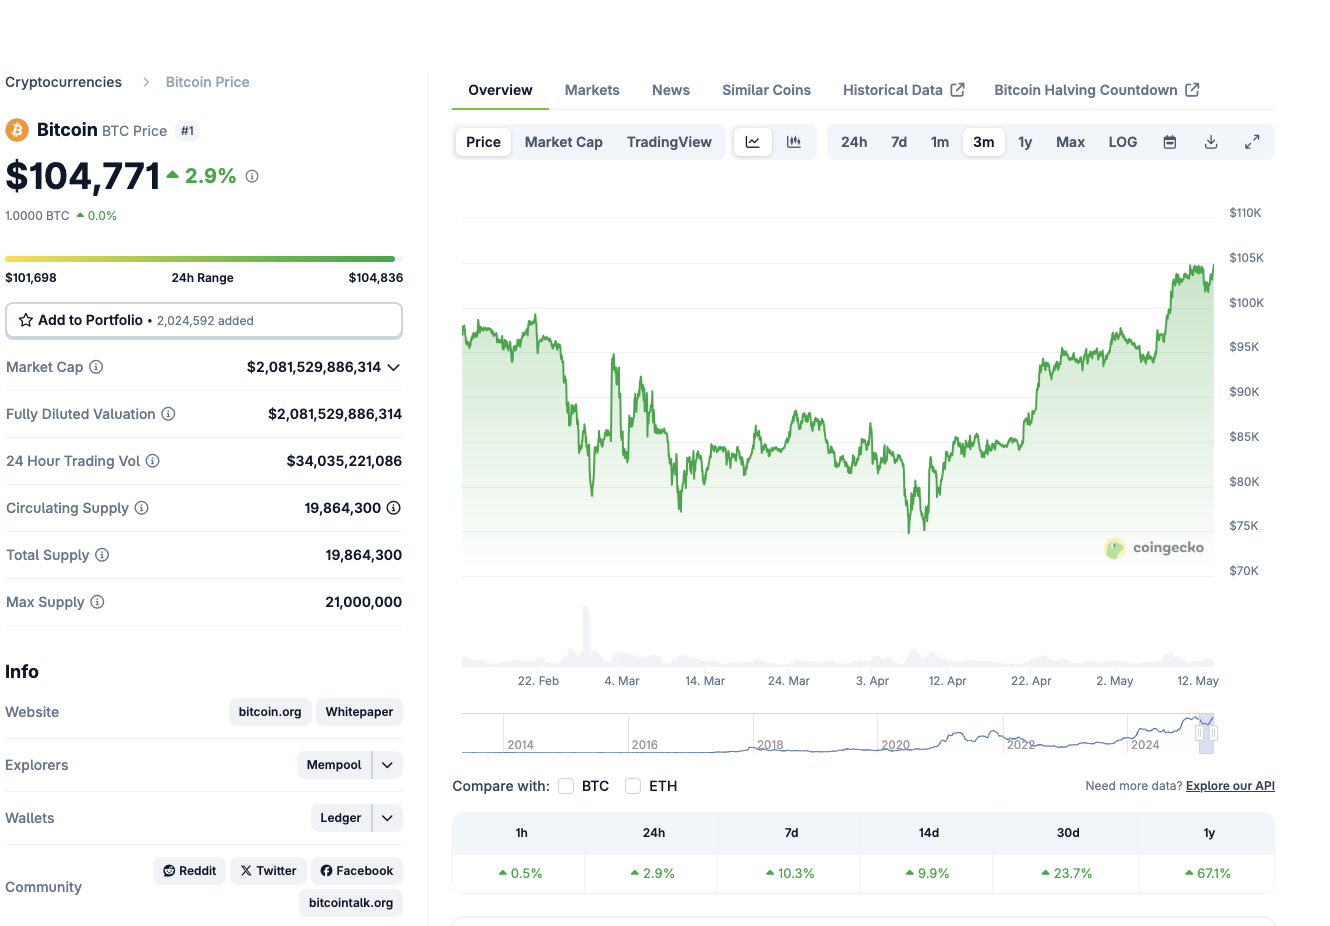This screenshot has width=1330, height=926.
Task: Click the 30d 23.7% change cell
Action: pyautogui.click(x=1067, y=873)
